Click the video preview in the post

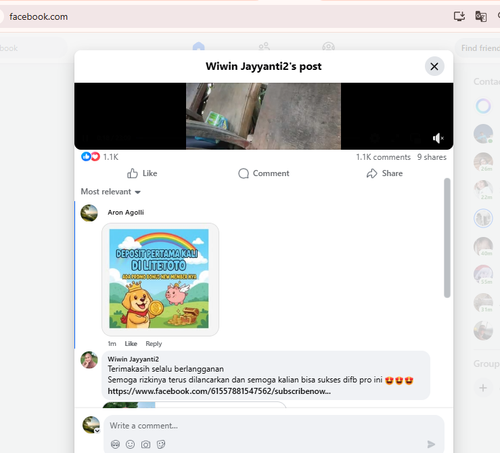263,116
